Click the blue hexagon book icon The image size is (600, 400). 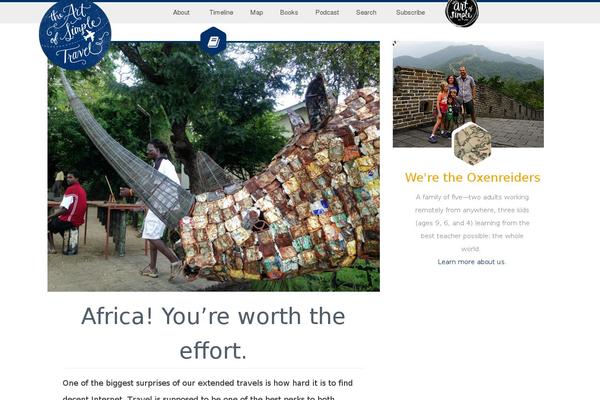(213, 41)
